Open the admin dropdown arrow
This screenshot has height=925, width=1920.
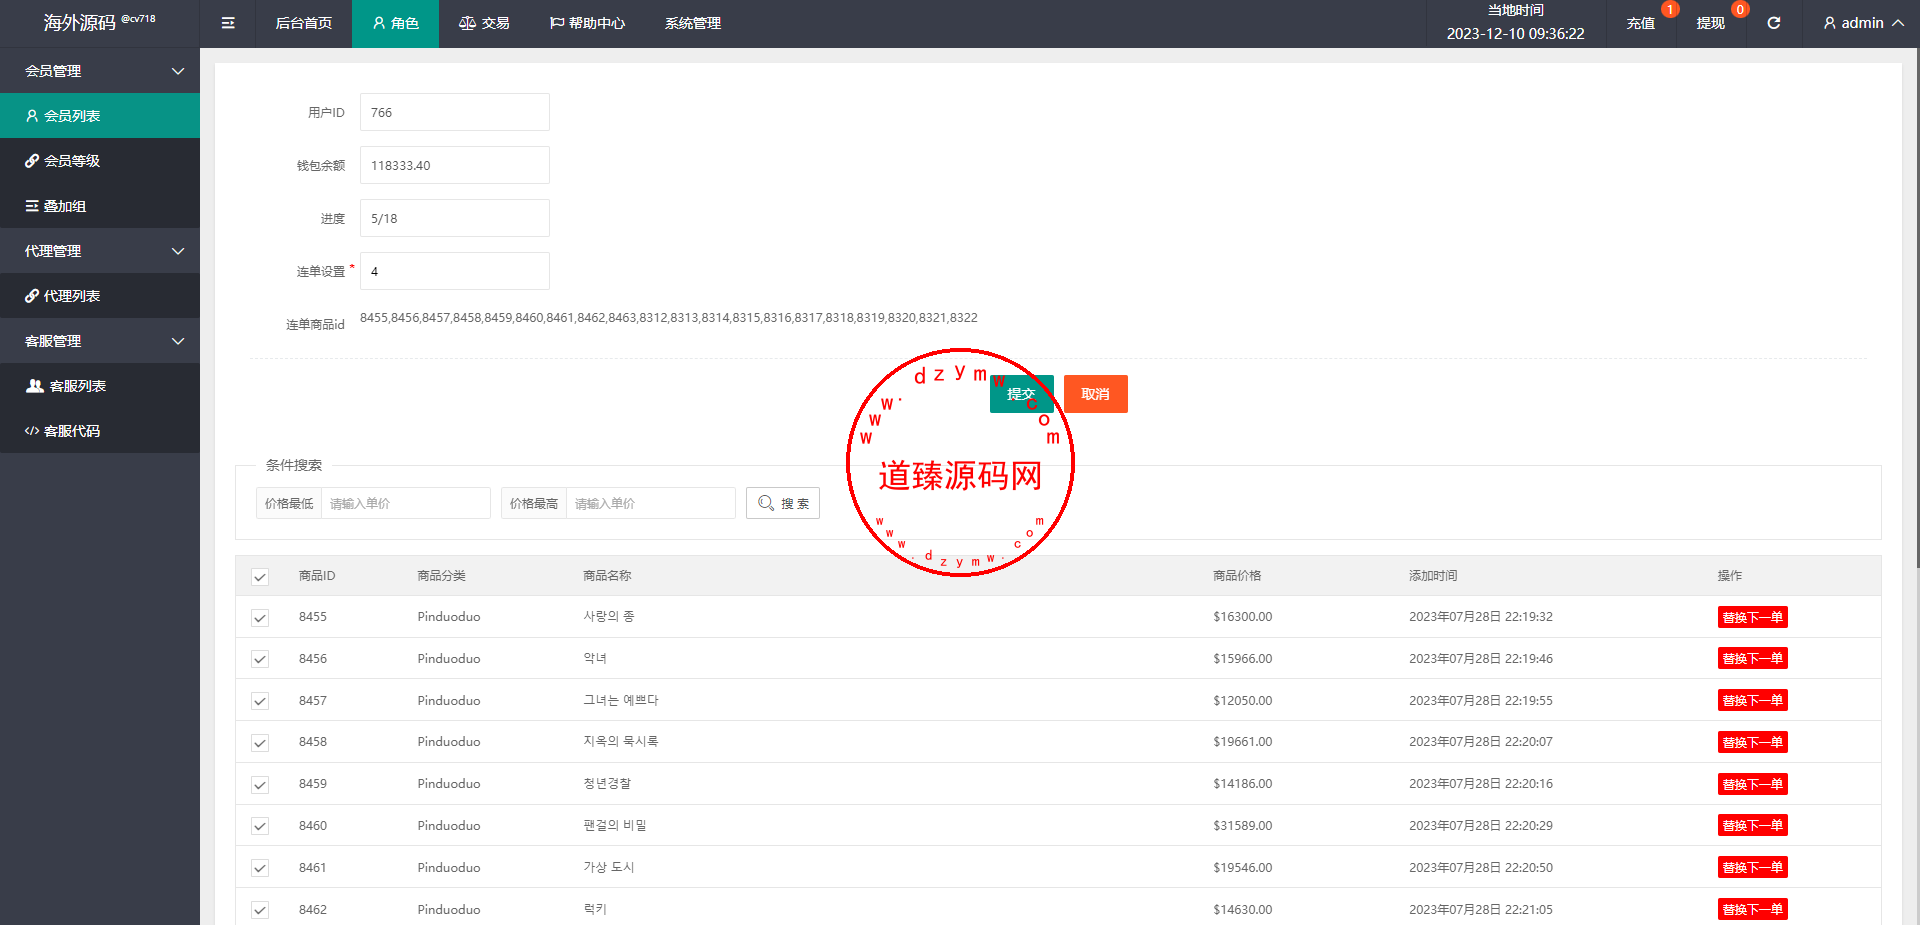point(1897,23)
